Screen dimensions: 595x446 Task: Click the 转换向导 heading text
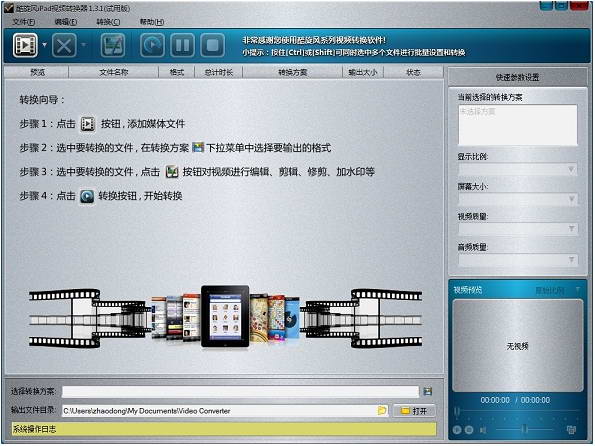pyautogui.click(x=42, y=100)
